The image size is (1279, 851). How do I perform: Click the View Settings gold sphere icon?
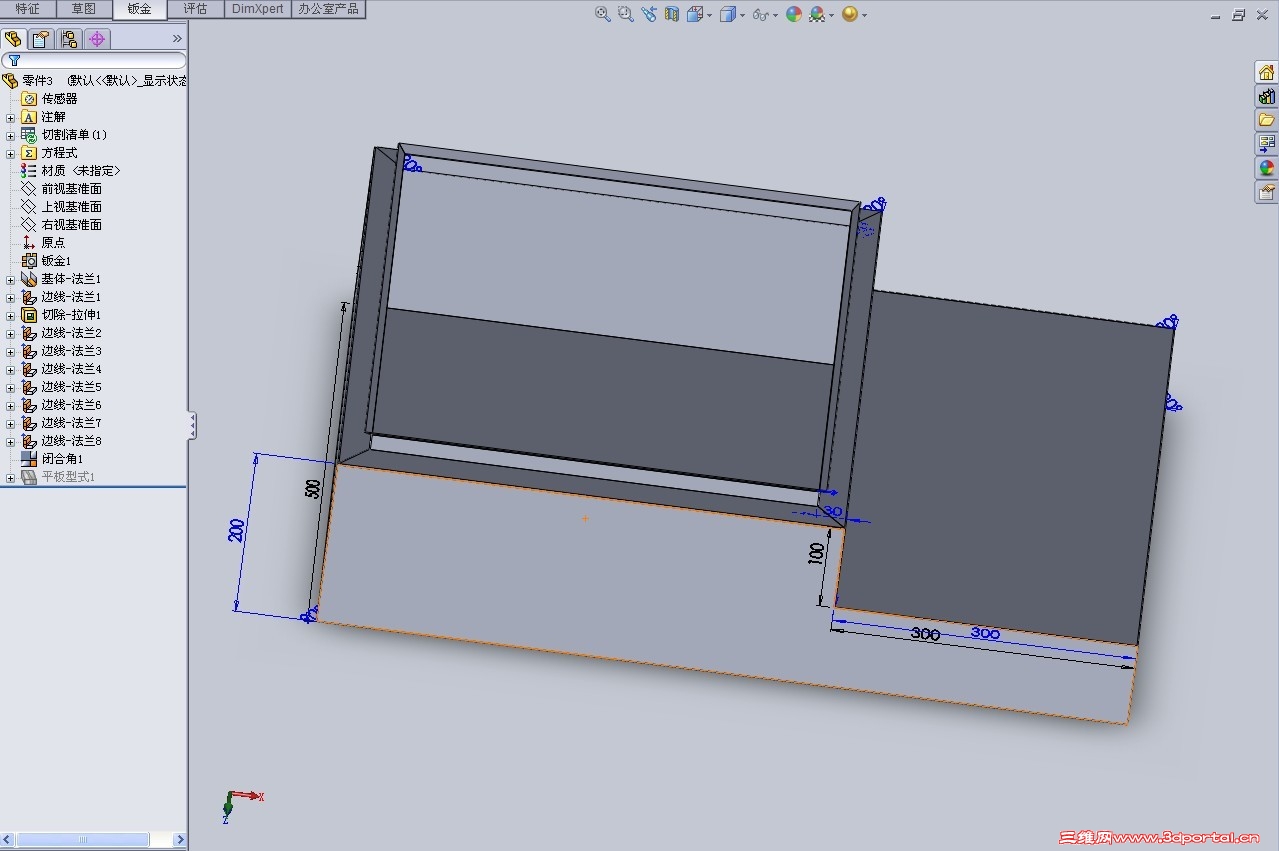[x=850, y=14]
